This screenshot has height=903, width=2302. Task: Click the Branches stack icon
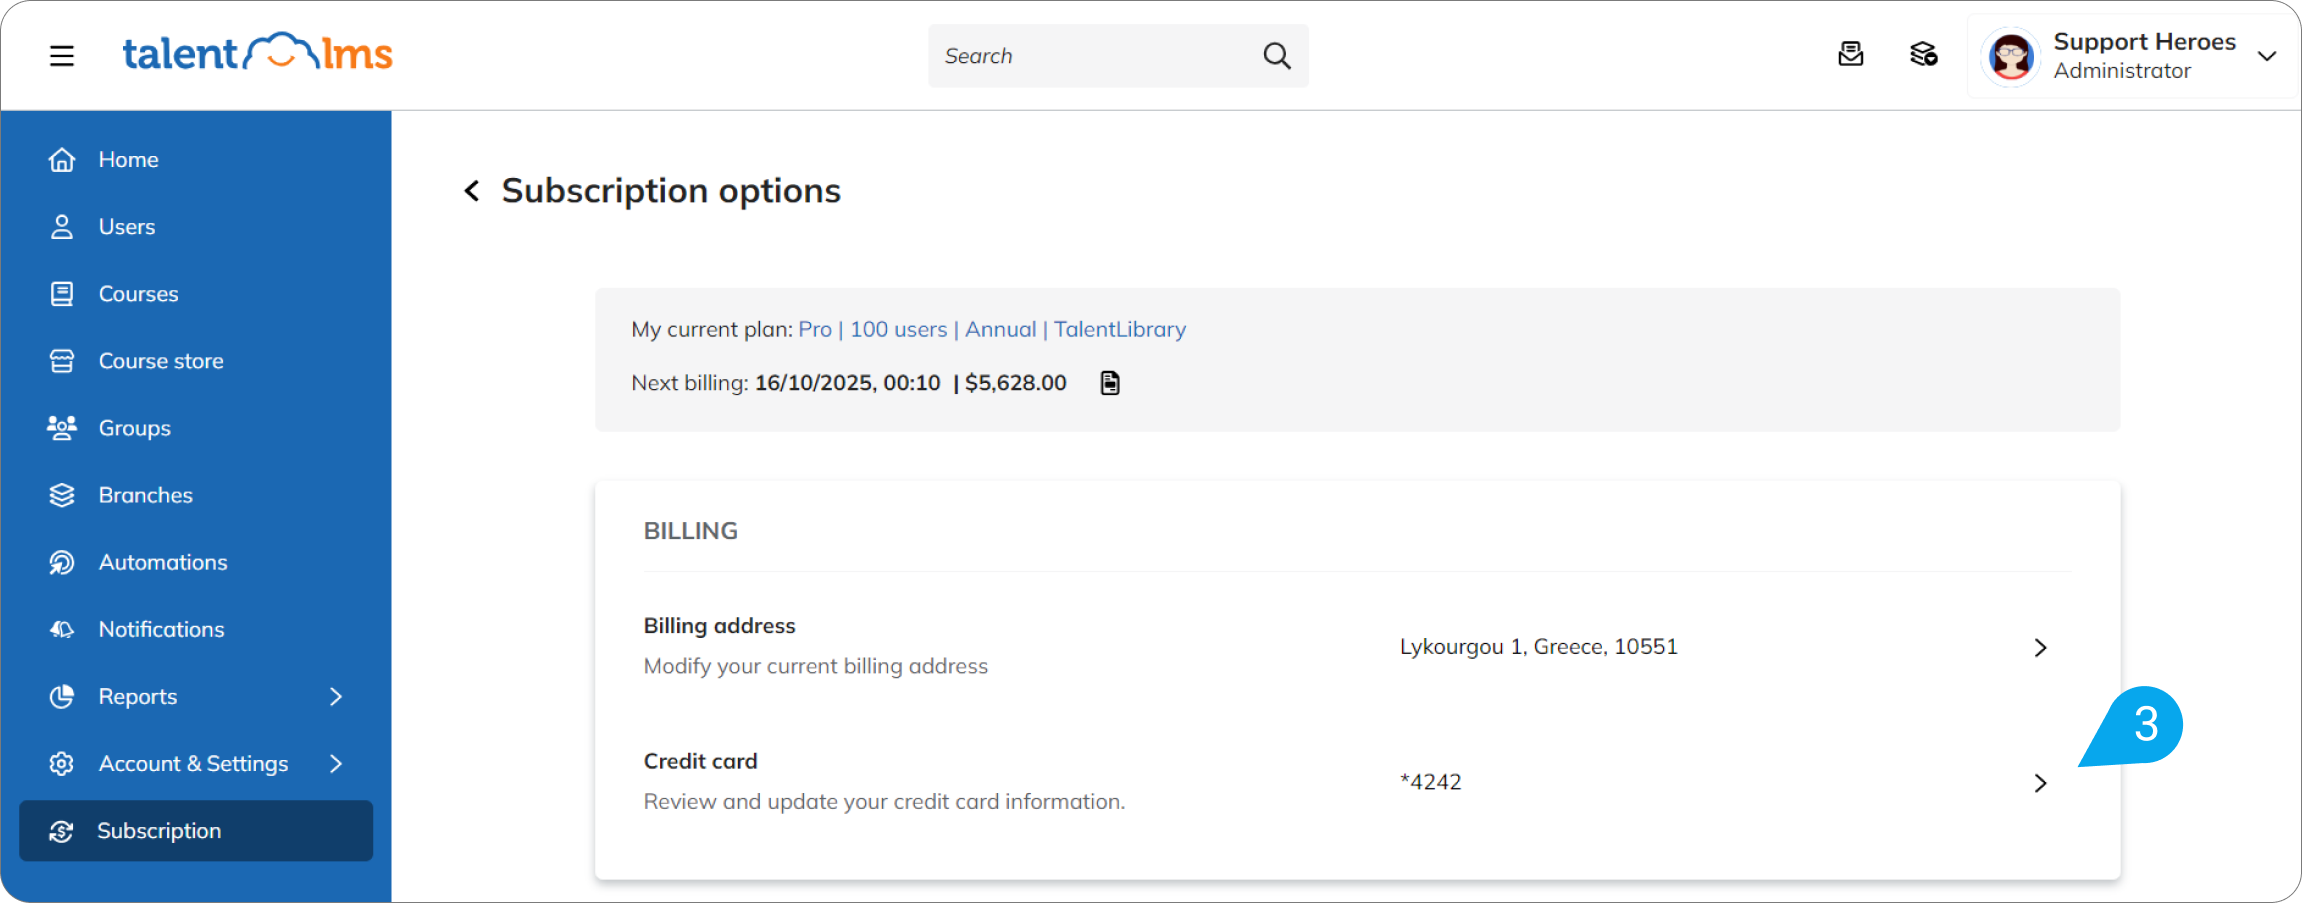[62, 495]
